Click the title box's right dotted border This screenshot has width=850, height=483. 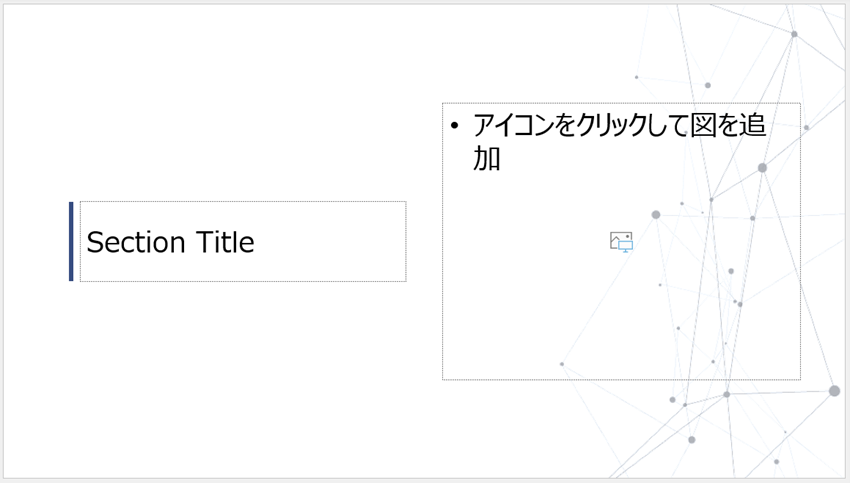406,241
